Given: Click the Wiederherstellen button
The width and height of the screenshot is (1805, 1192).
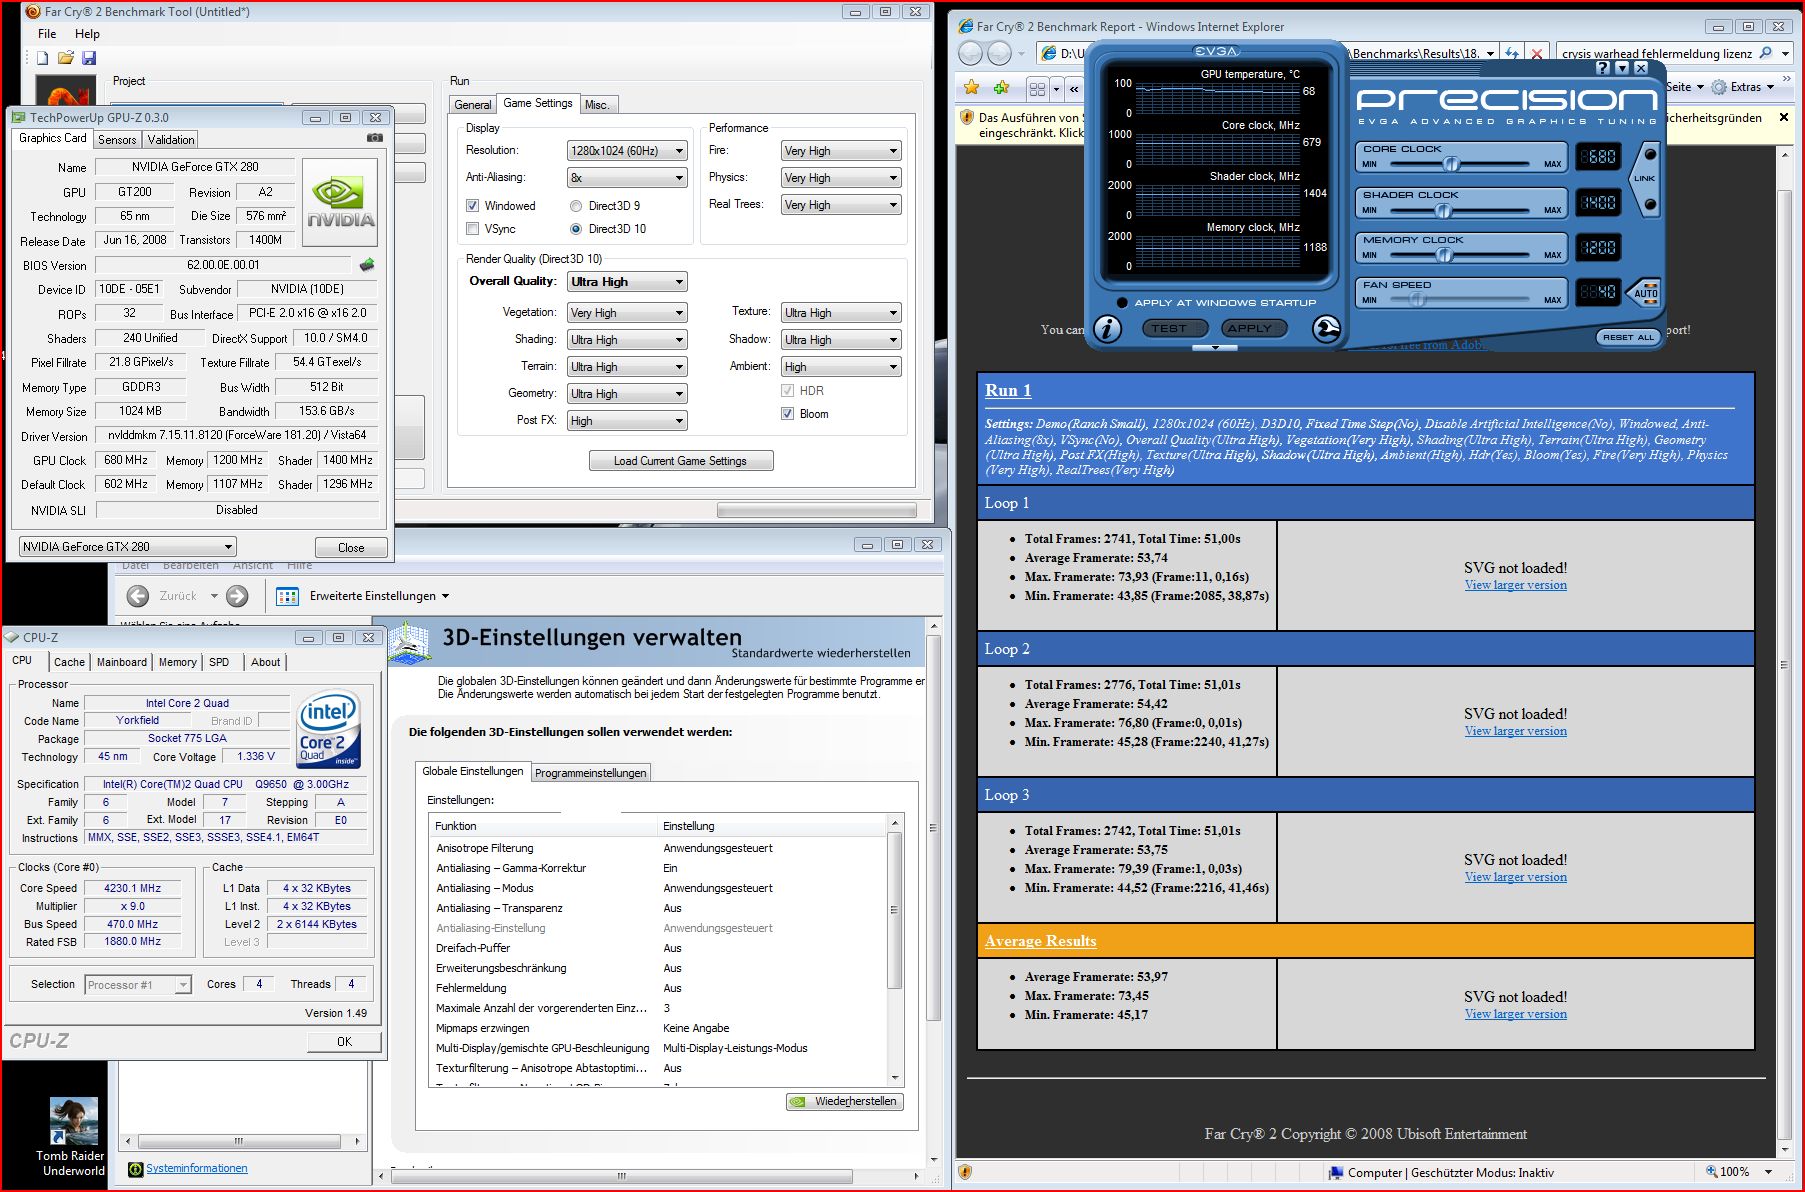Looking at the screenshot, I should 845,1101.
